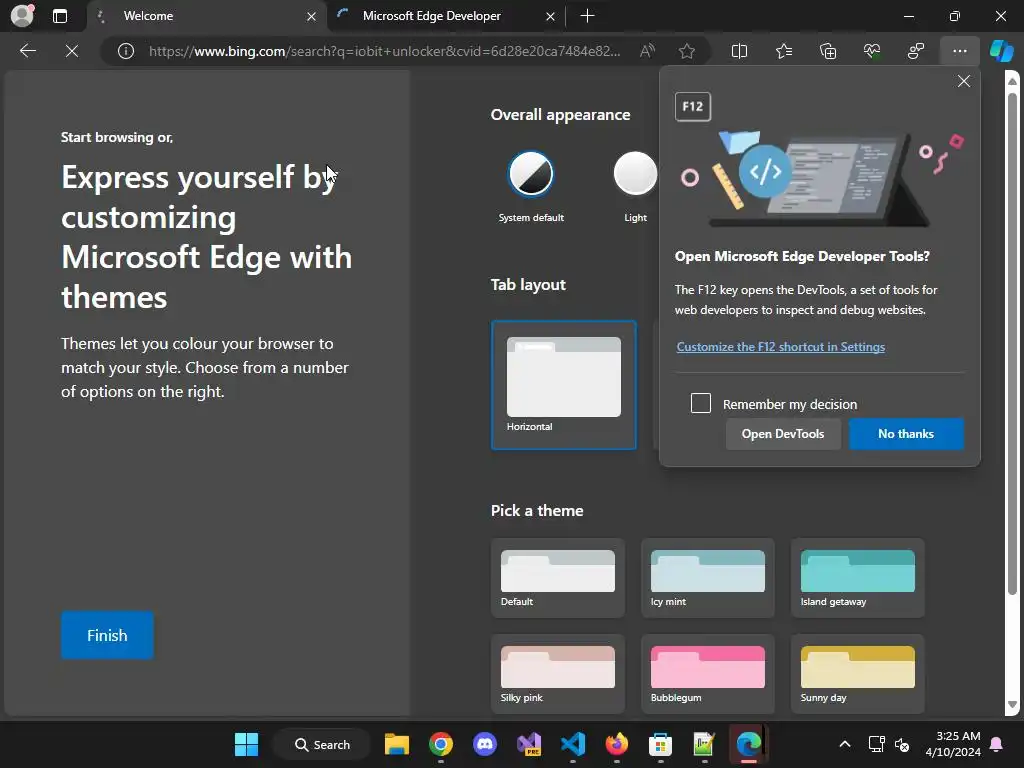
Task: Close the DevTools prompt popup
Action: click(x=963, y=81)
